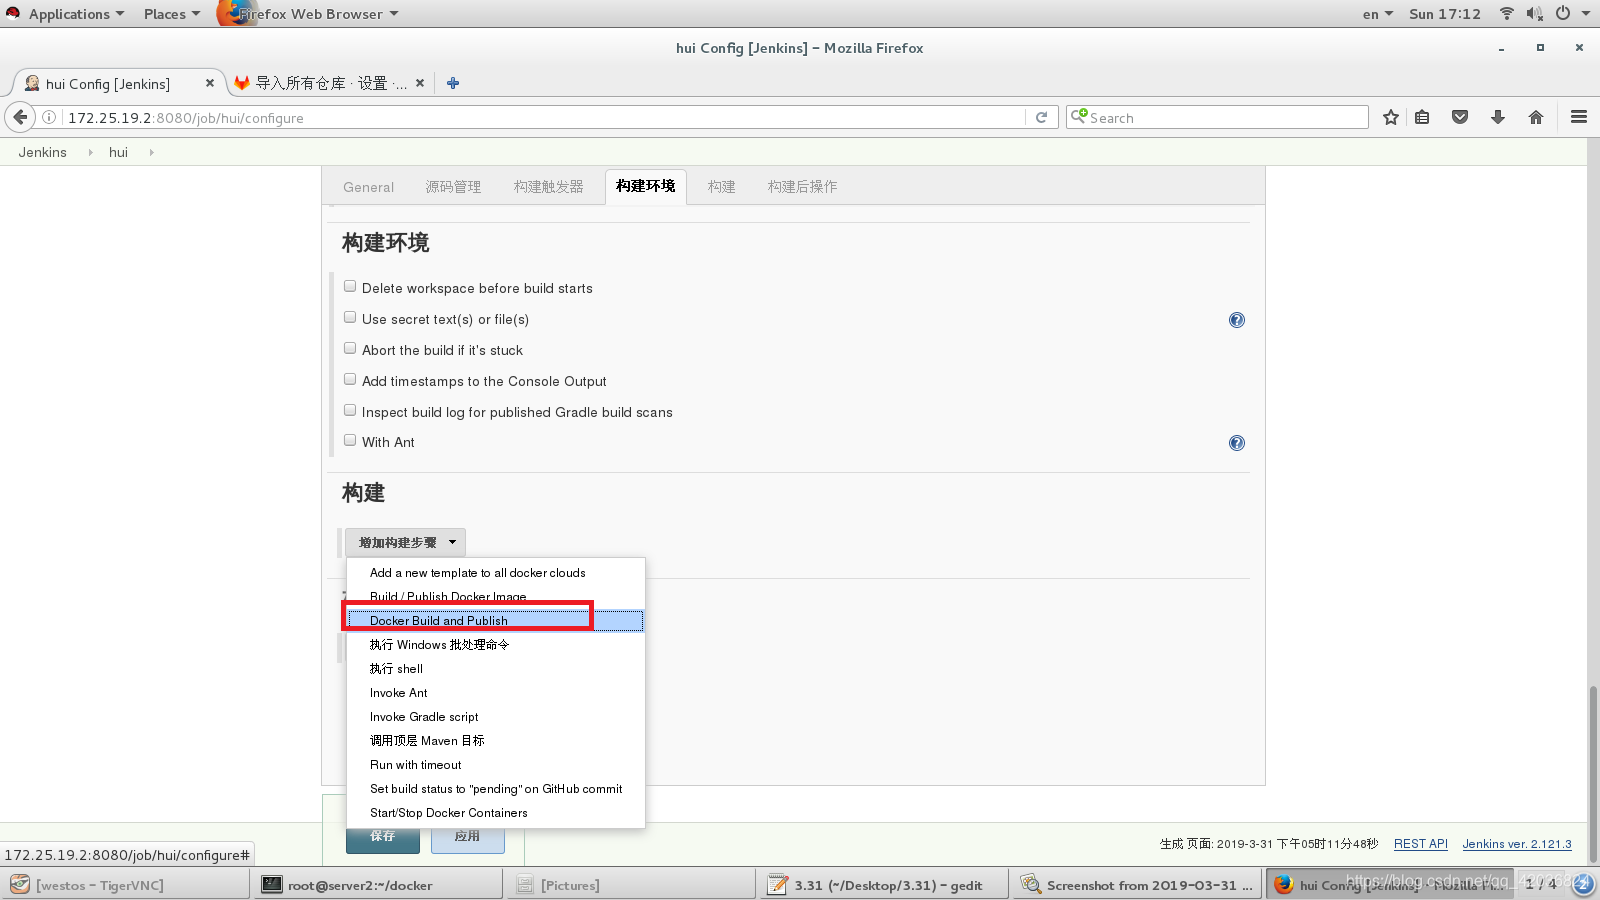Image resolution: width=1600 pixels, height=900 pixels.
Task: Open the Firefox Web Browser app menu
Action: (308, 14)
